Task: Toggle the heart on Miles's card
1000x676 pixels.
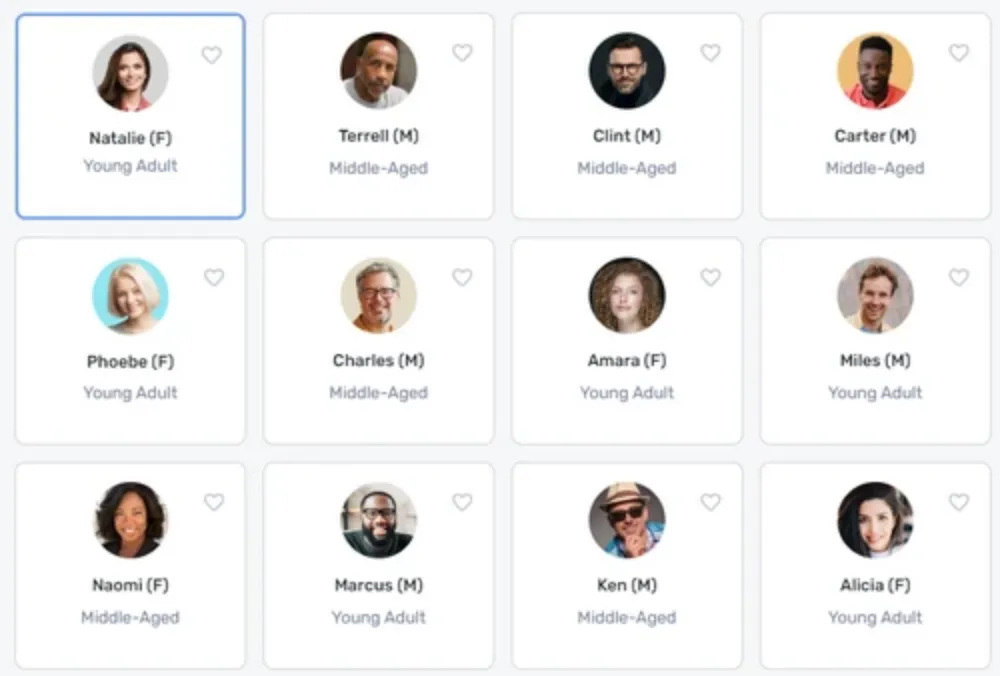Action: coord(959,277)
